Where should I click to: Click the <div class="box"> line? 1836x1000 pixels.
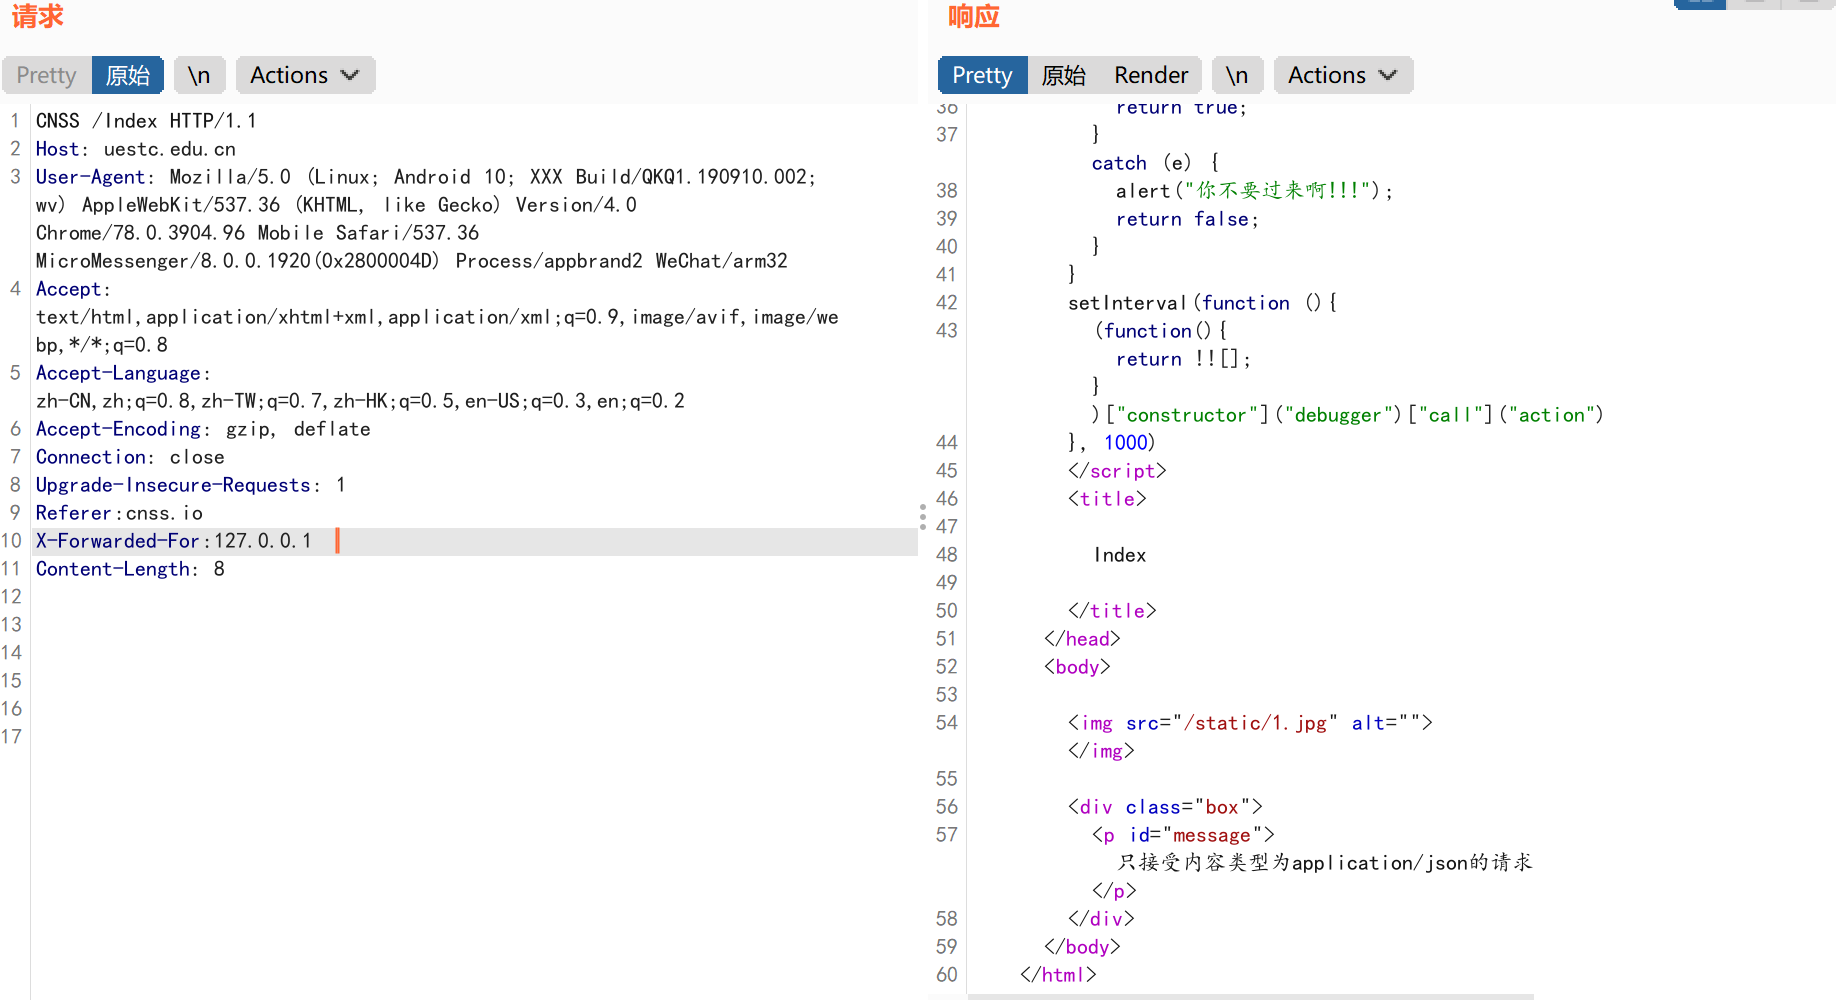click(1165, 807)
